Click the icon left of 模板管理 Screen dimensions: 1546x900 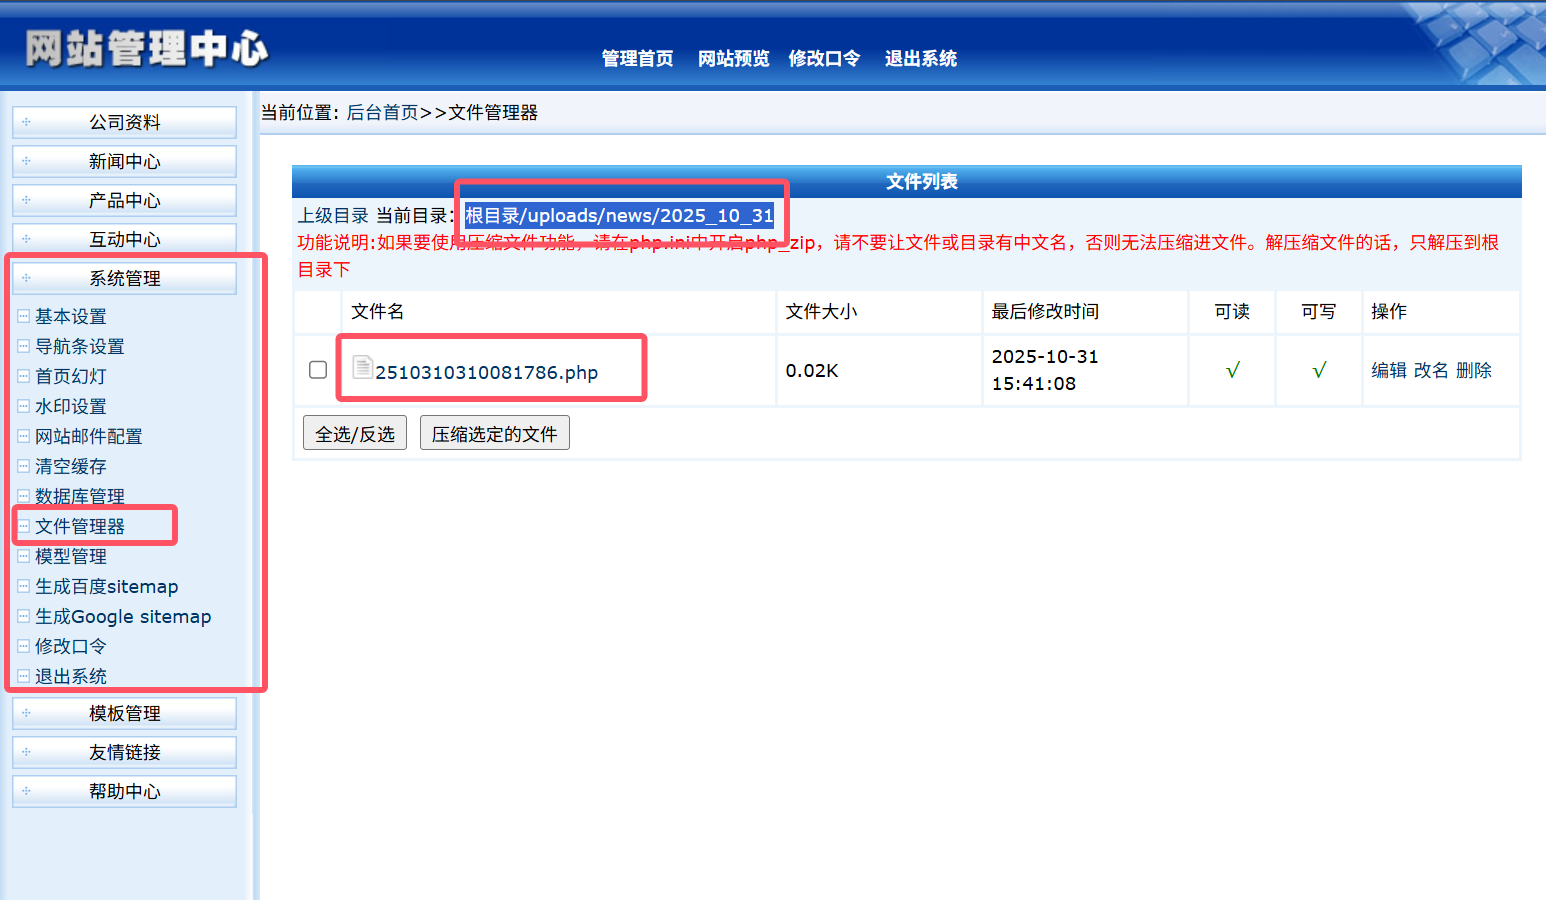pos(27,713)
